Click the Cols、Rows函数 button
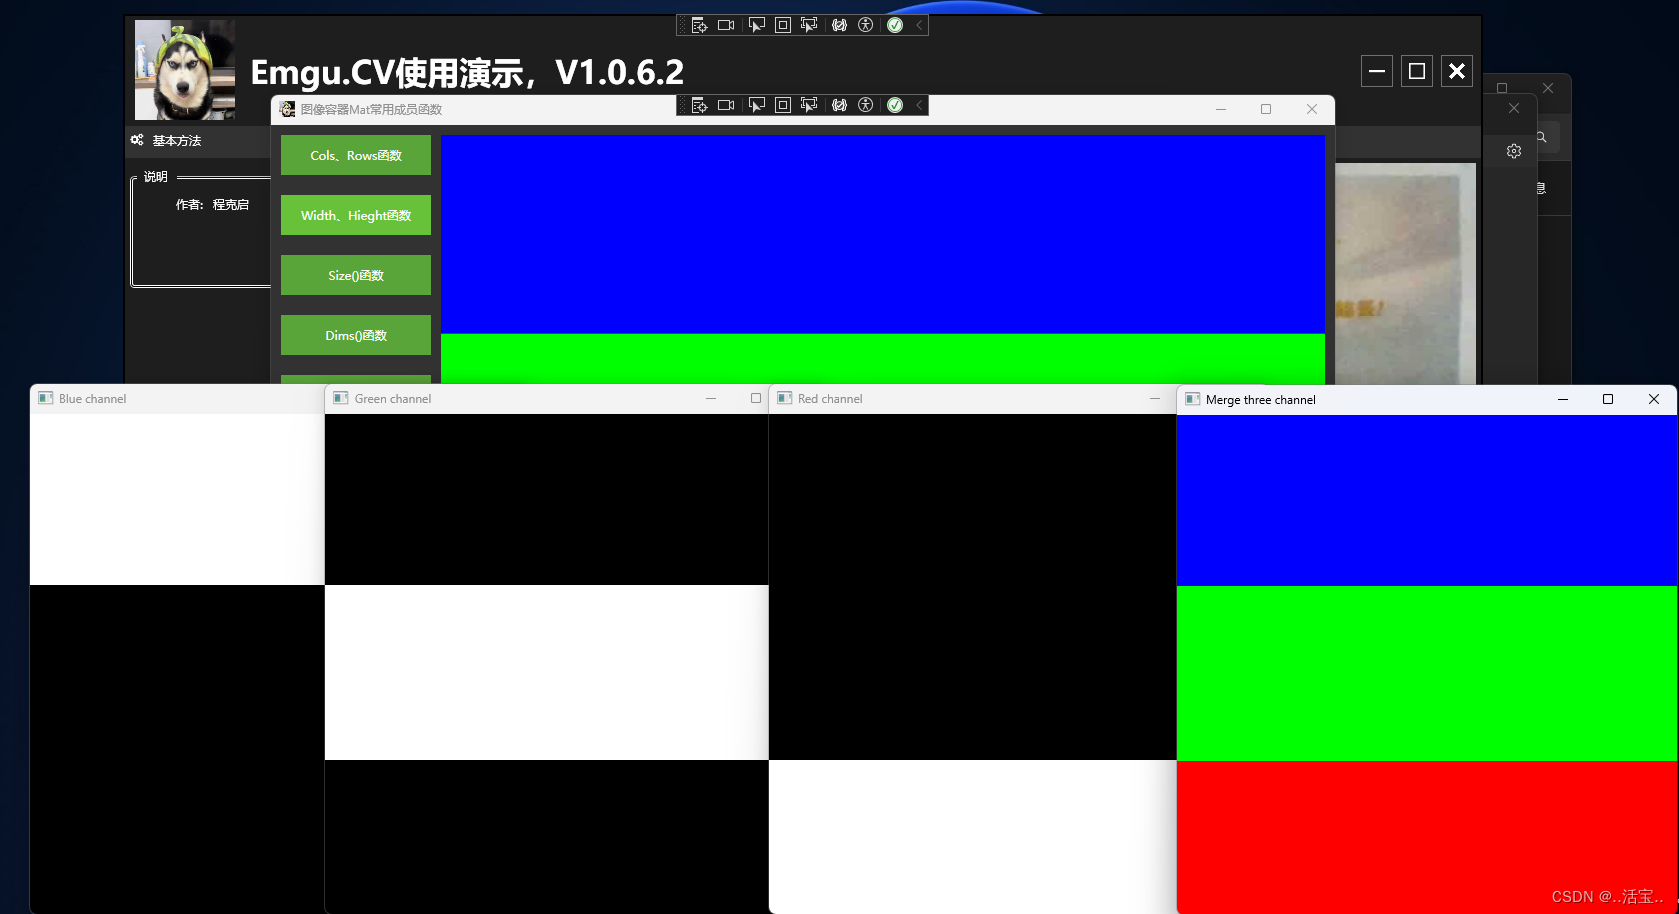 pos(355,155)
